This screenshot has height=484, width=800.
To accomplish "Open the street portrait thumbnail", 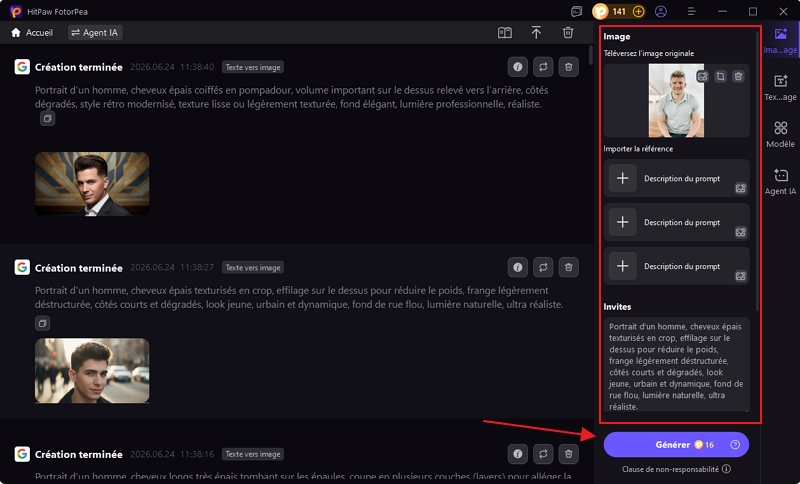I will [92, 371].
